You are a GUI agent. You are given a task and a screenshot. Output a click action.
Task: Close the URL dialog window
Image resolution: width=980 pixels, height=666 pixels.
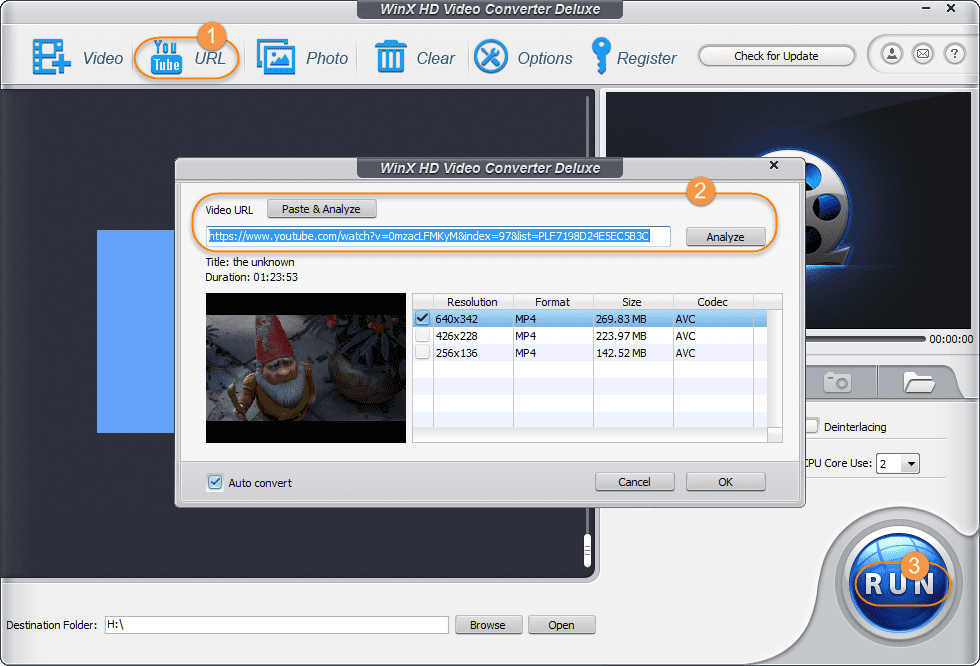click(x=774, y=165)
